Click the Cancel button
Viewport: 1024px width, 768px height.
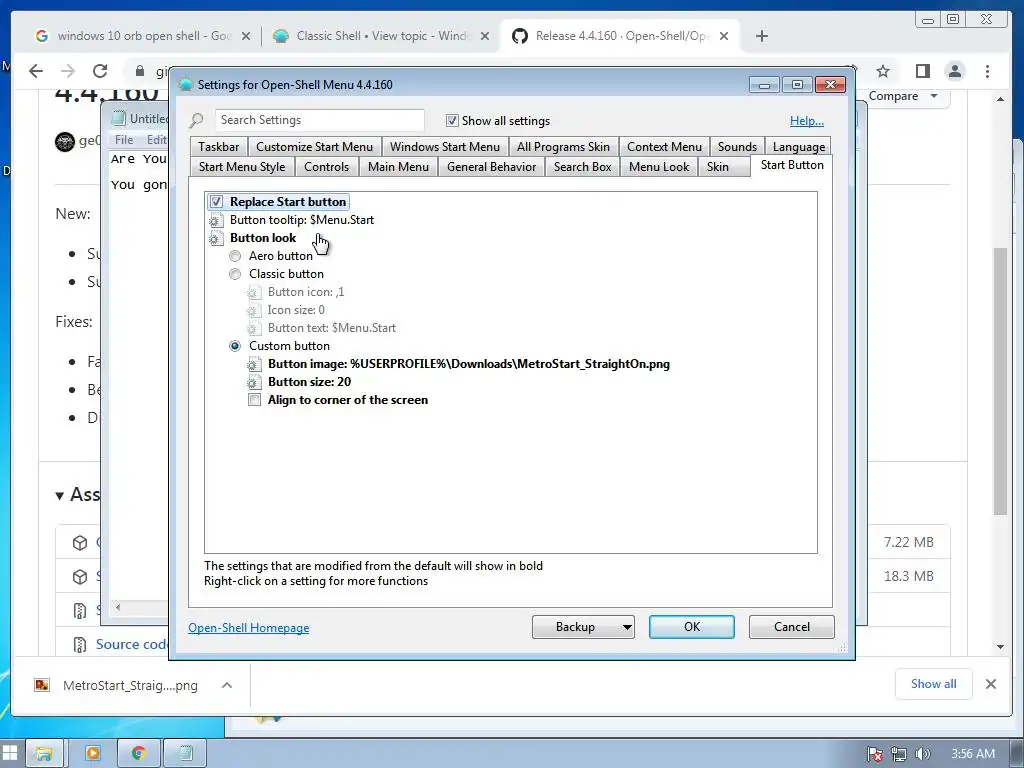(x=792, y=627)
